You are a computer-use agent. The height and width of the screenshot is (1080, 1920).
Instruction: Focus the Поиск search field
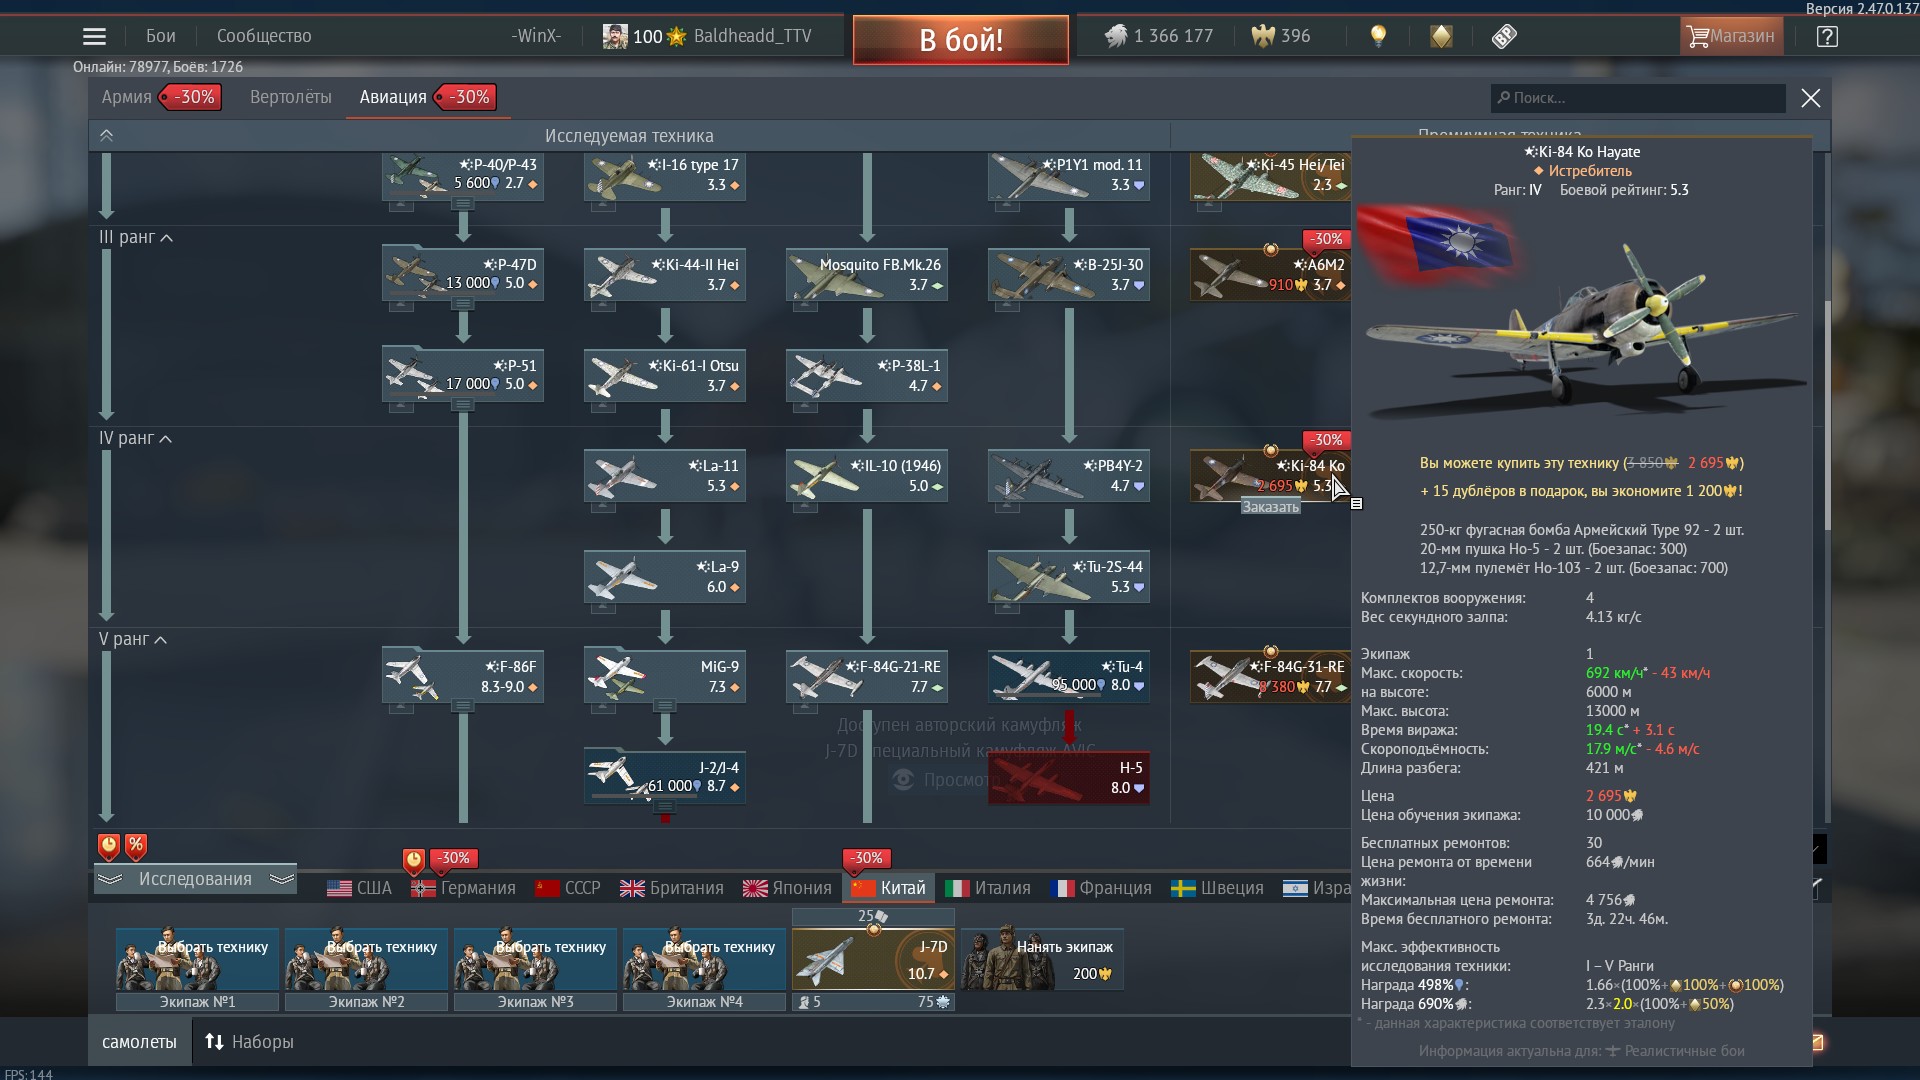point(1638,98)
